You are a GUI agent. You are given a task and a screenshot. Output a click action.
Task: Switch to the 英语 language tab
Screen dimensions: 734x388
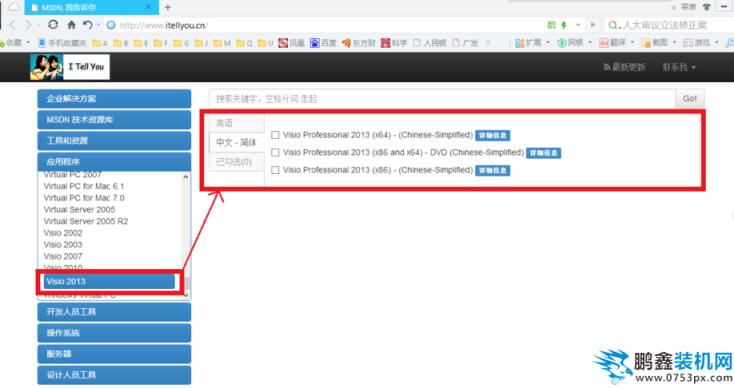236,123
